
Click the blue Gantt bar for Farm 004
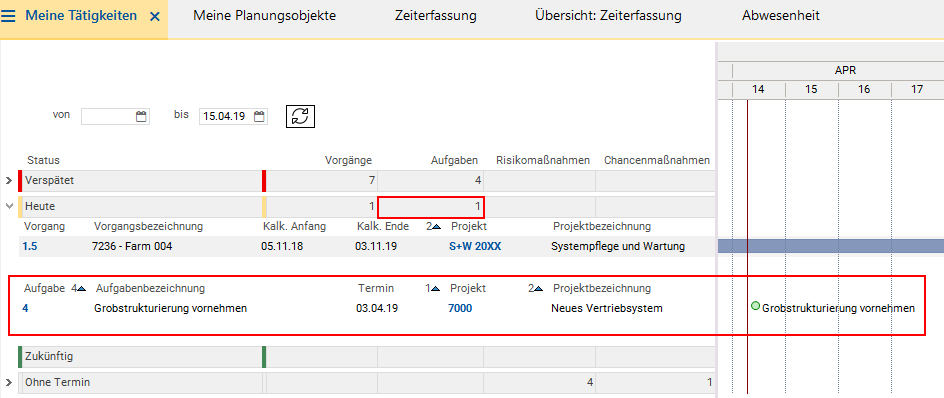[x=831, y=246]
